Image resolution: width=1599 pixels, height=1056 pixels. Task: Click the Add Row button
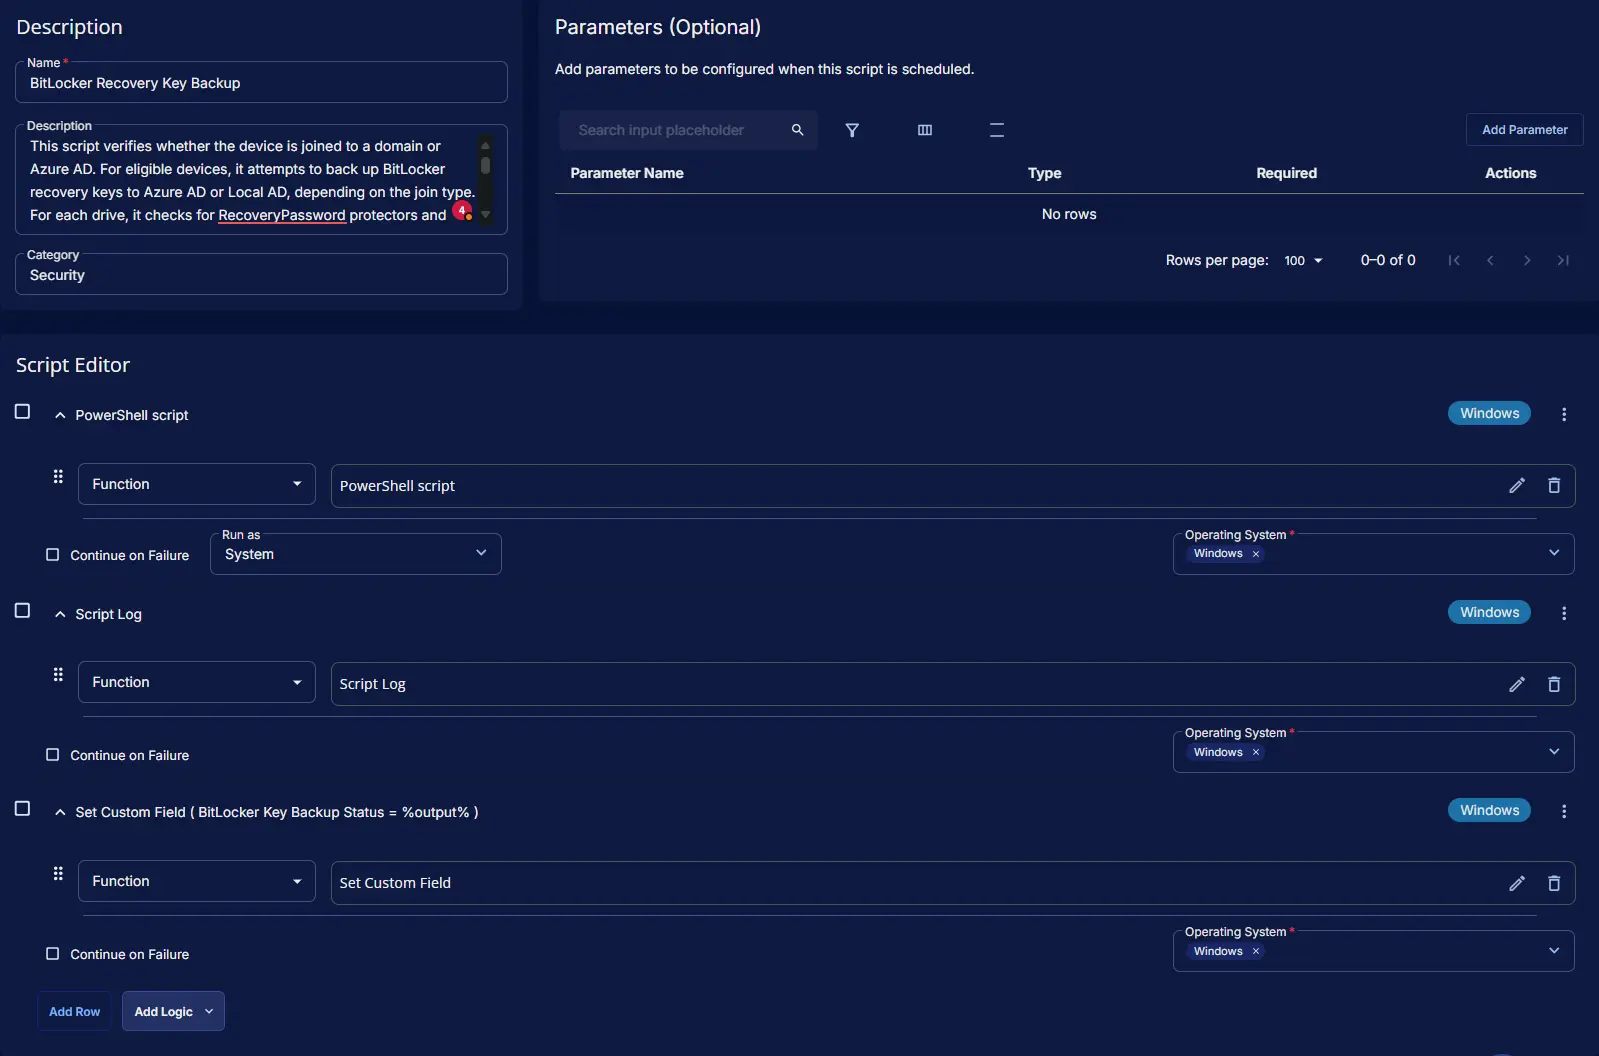coord(75,1011)
